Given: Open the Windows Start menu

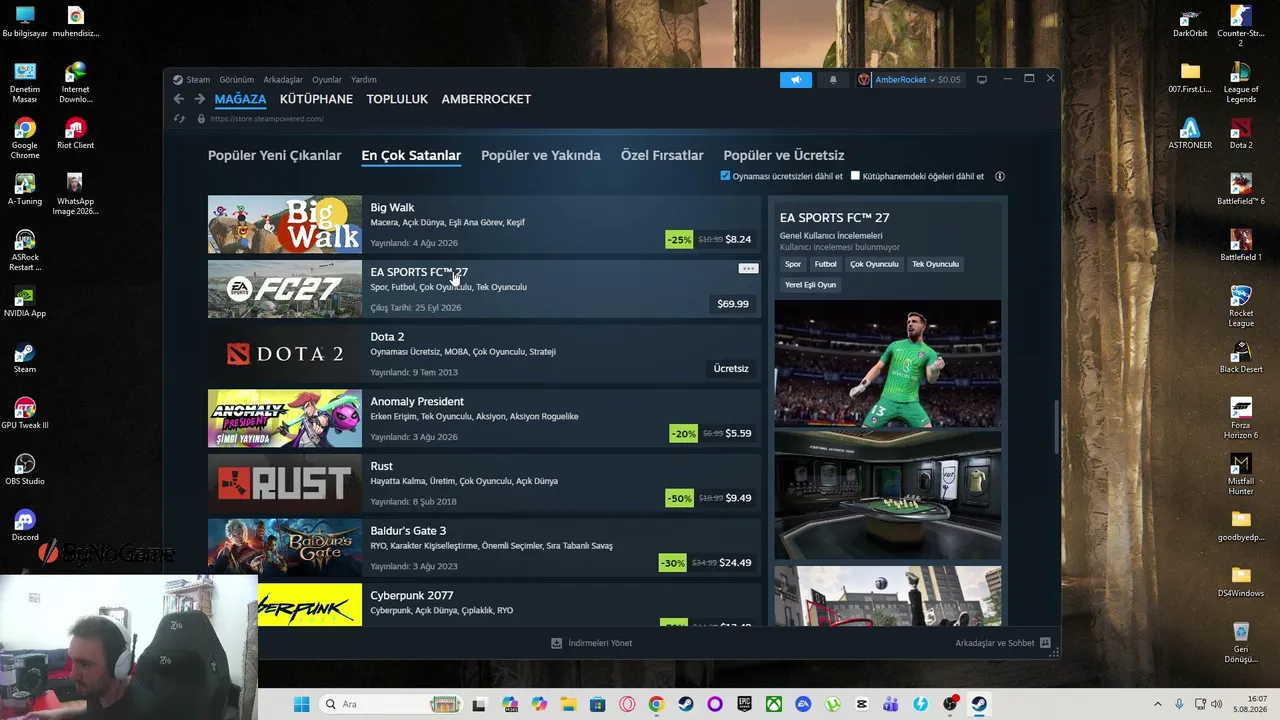Looking at the screenshot, I should 301,705.
